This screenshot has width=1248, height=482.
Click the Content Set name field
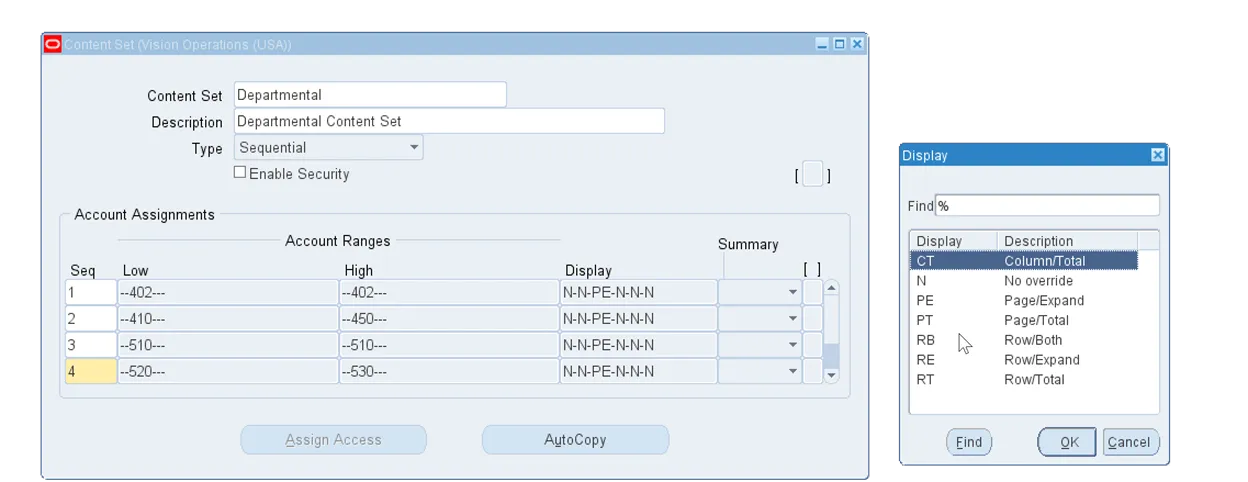tap(370, 95)
